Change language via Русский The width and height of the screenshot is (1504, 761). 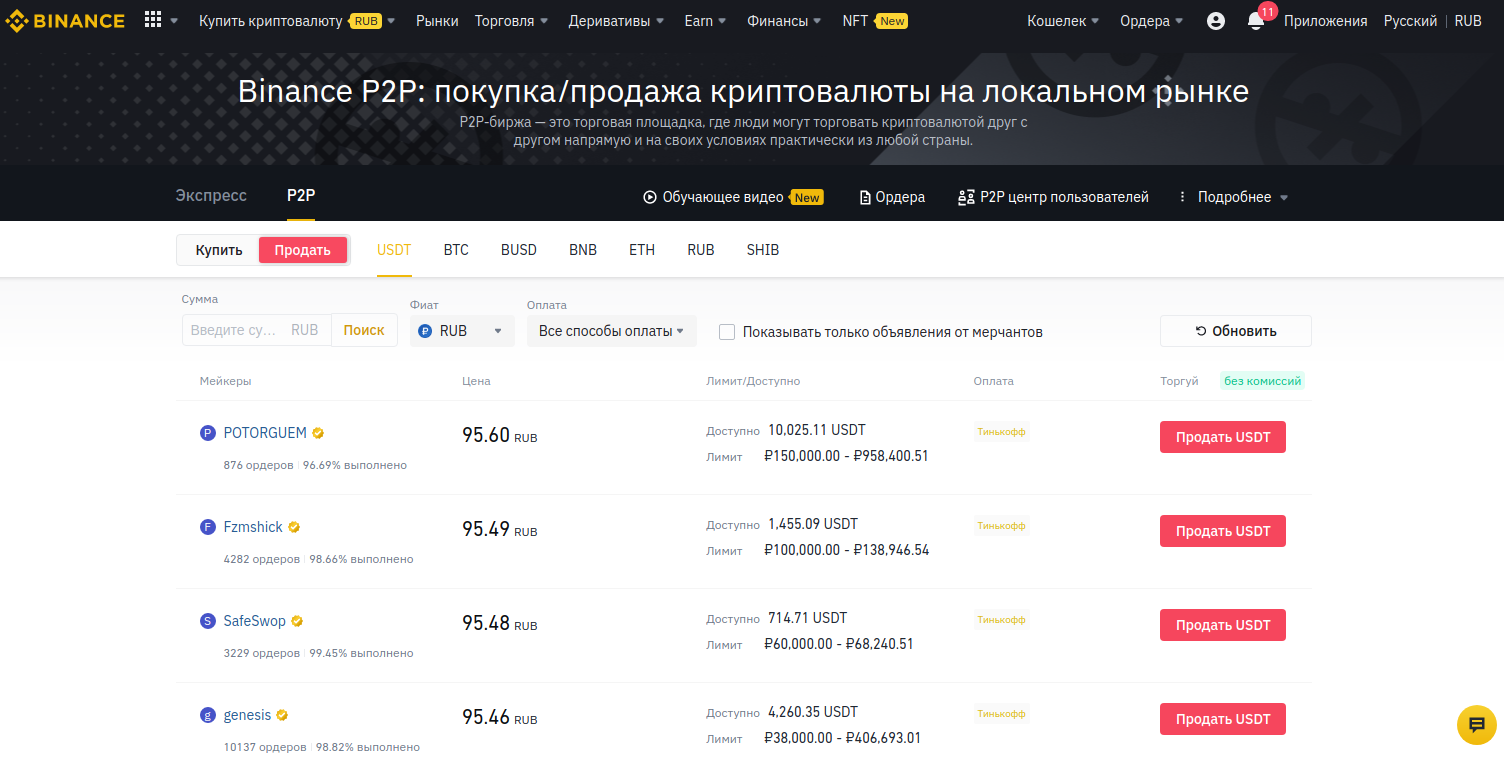[x=1410, y=21]
